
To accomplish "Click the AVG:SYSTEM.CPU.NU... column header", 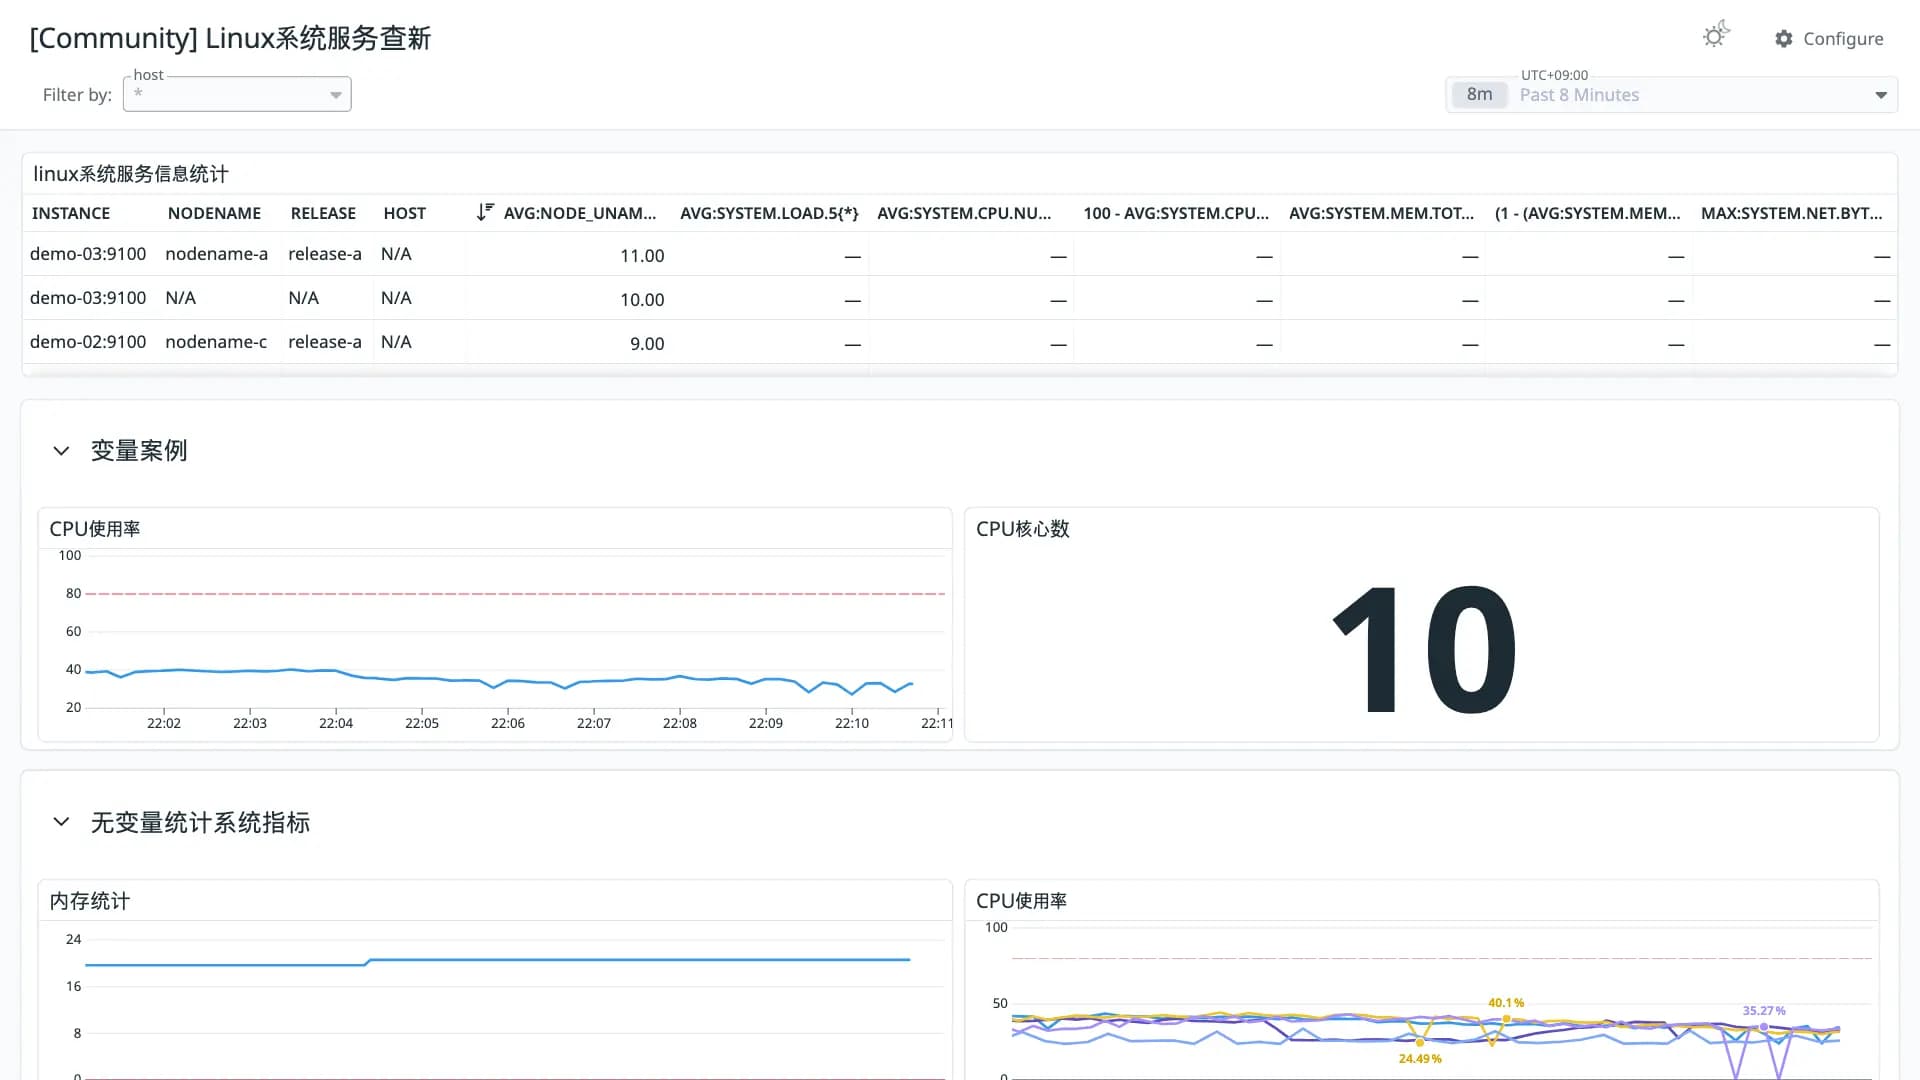I will [x=964, y=213].
